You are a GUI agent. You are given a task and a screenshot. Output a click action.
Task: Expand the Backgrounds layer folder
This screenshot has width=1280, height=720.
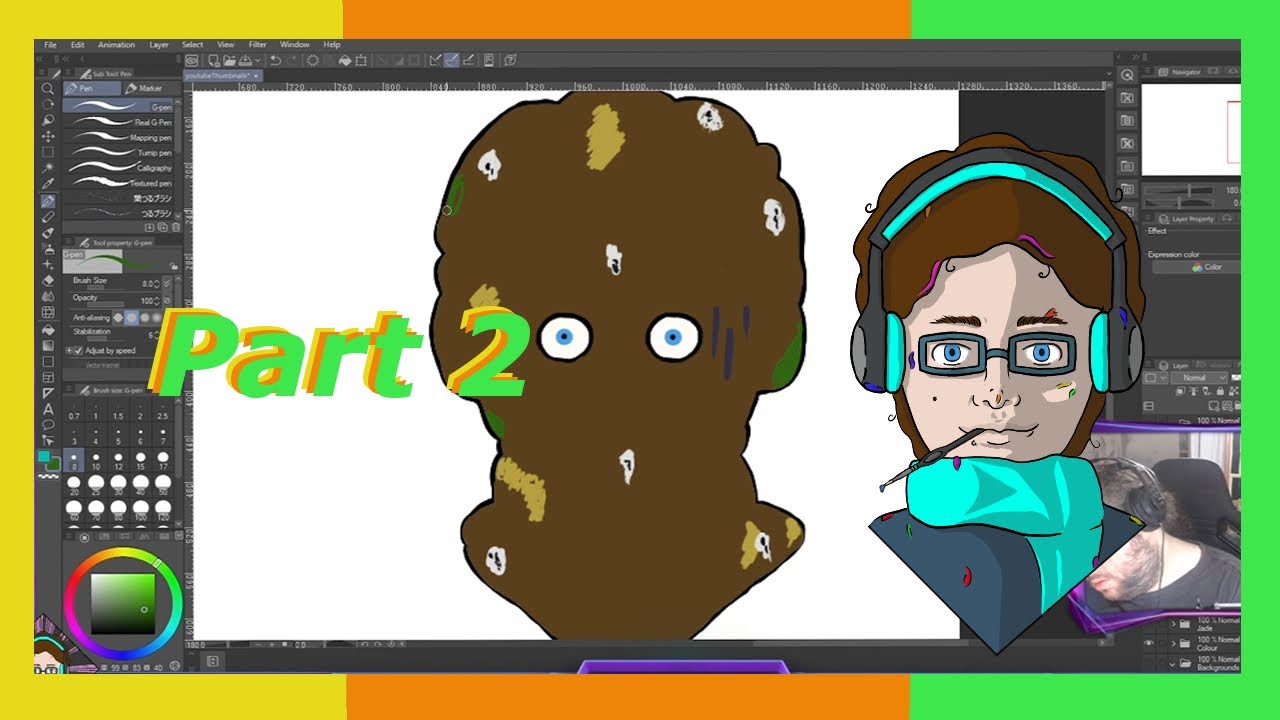pos(1172,663)
